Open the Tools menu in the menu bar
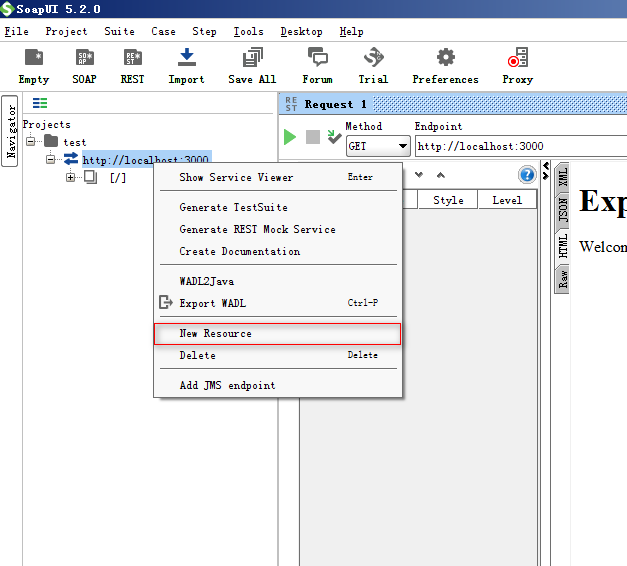Screen dimensions: 627x566 pos(249,32)
